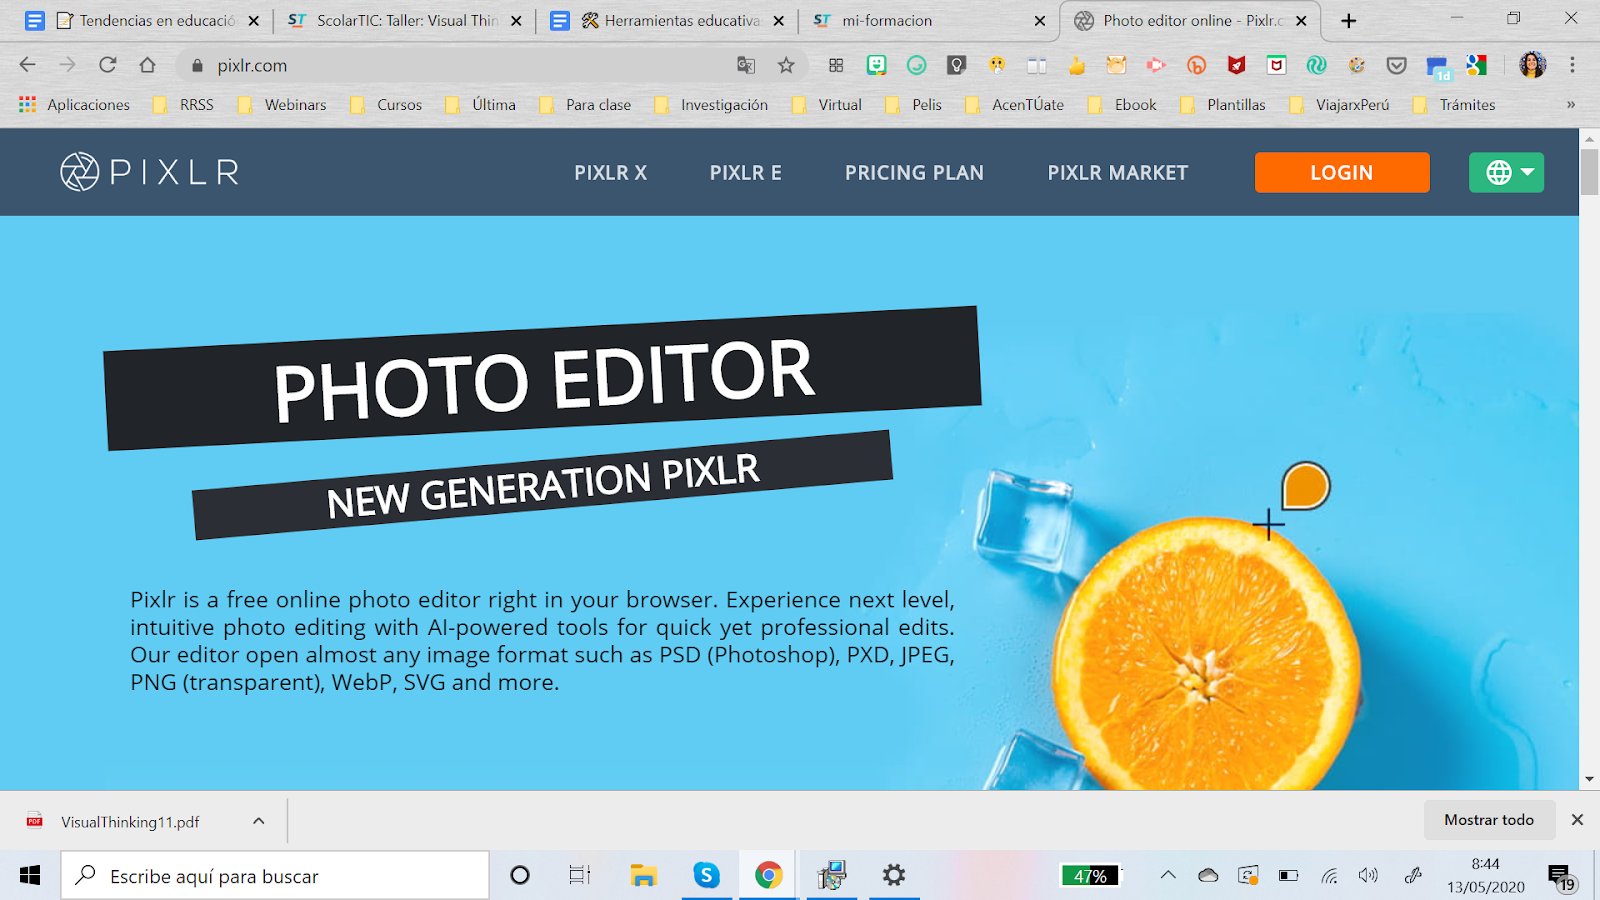
Task: Switch to the Tendencias en educación tab
Action: click(x=146, y=20)
